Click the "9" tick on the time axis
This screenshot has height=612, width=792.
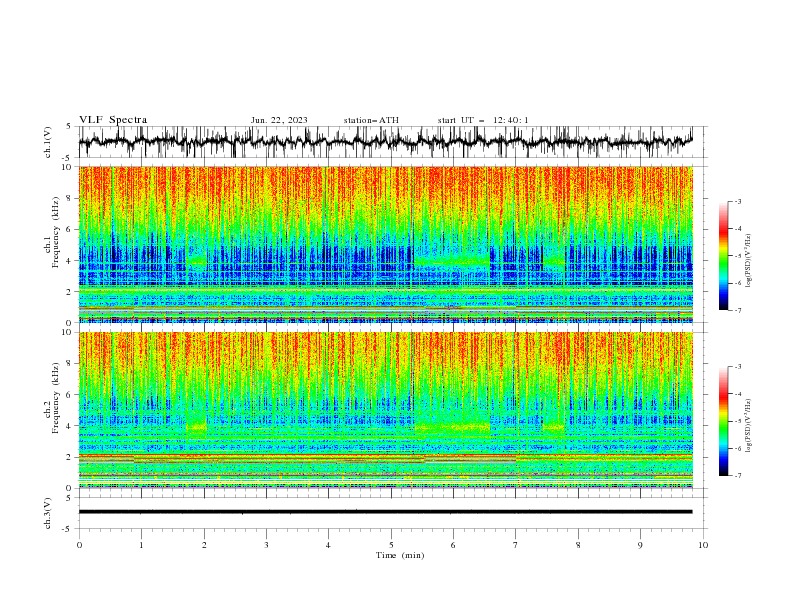click(x=640, y=545)
